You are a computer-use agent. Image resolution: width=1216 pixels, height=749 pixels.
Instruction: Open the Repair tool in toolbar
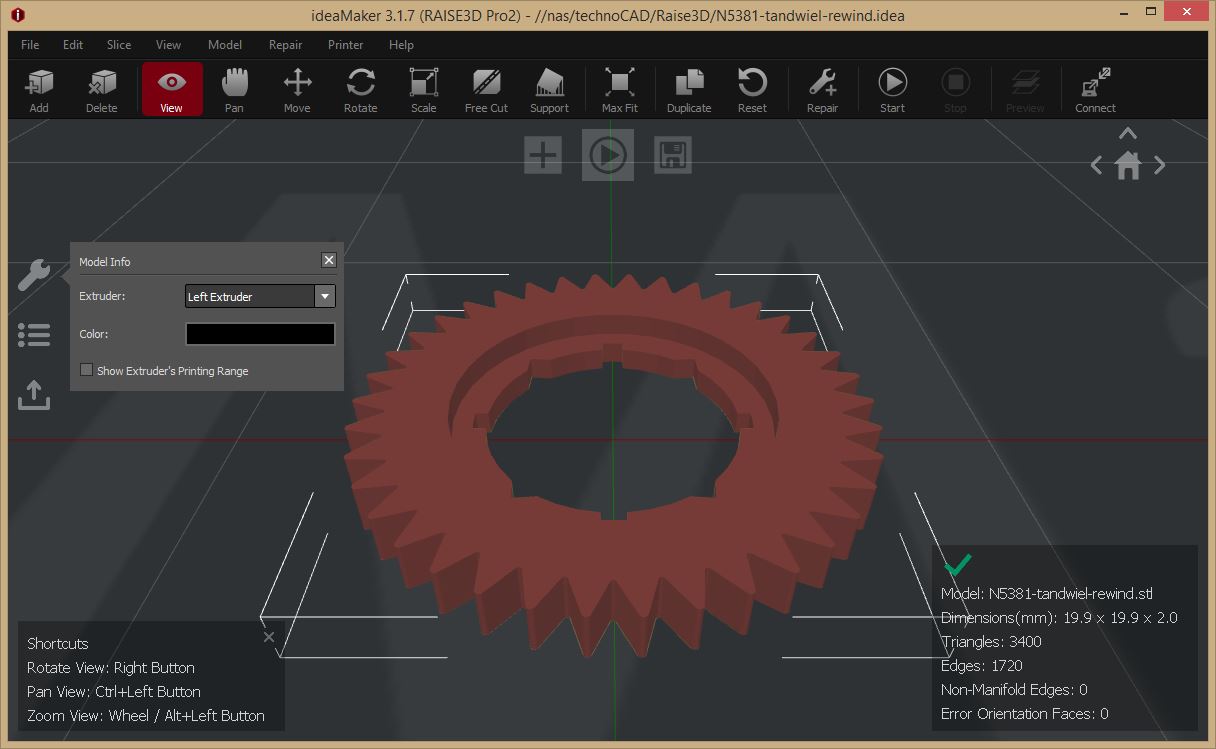[x=822, y=90]
